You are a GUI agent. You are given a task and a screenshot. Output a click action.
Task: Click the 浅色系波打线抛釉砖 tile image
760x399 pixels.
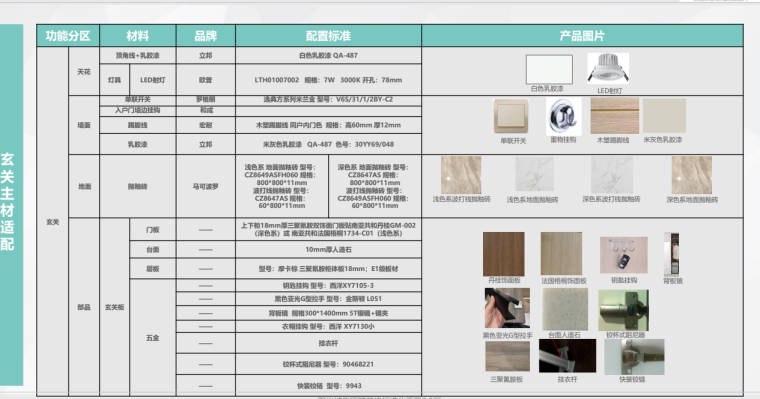tap(461, 175)
